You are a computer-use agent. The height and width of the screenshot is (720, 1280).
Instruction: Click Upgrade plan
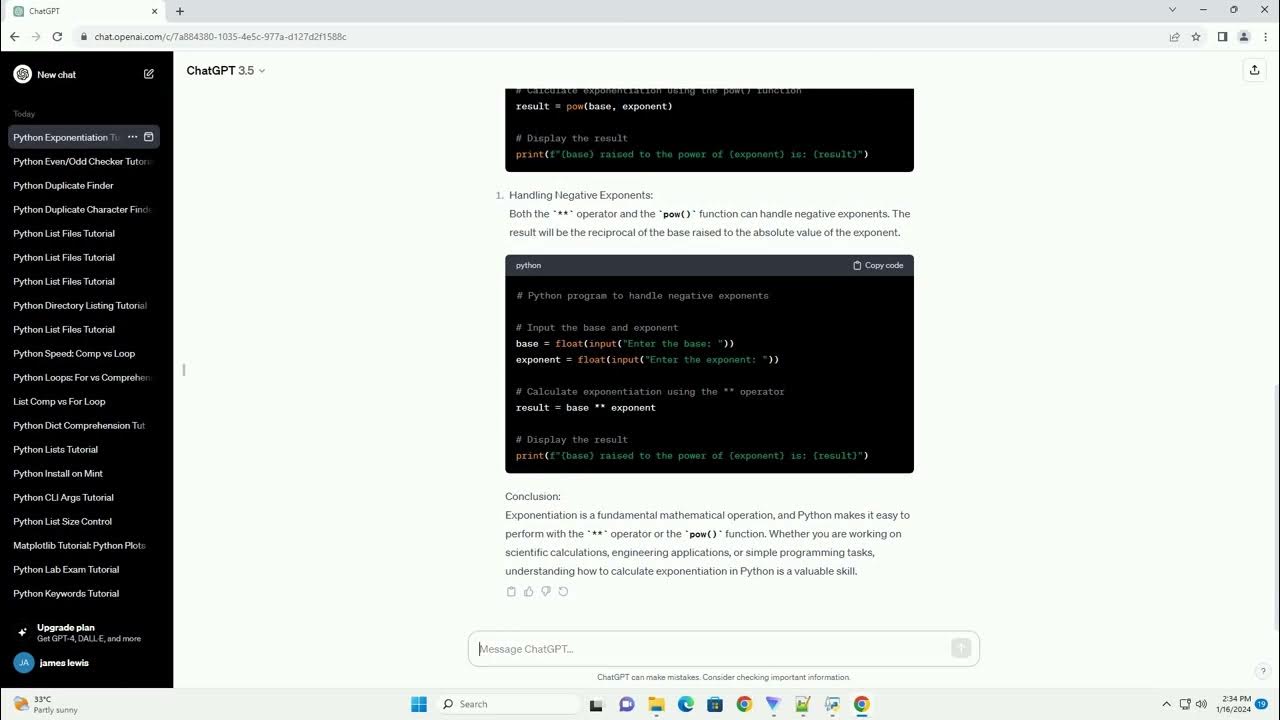(x=86, y=632)
